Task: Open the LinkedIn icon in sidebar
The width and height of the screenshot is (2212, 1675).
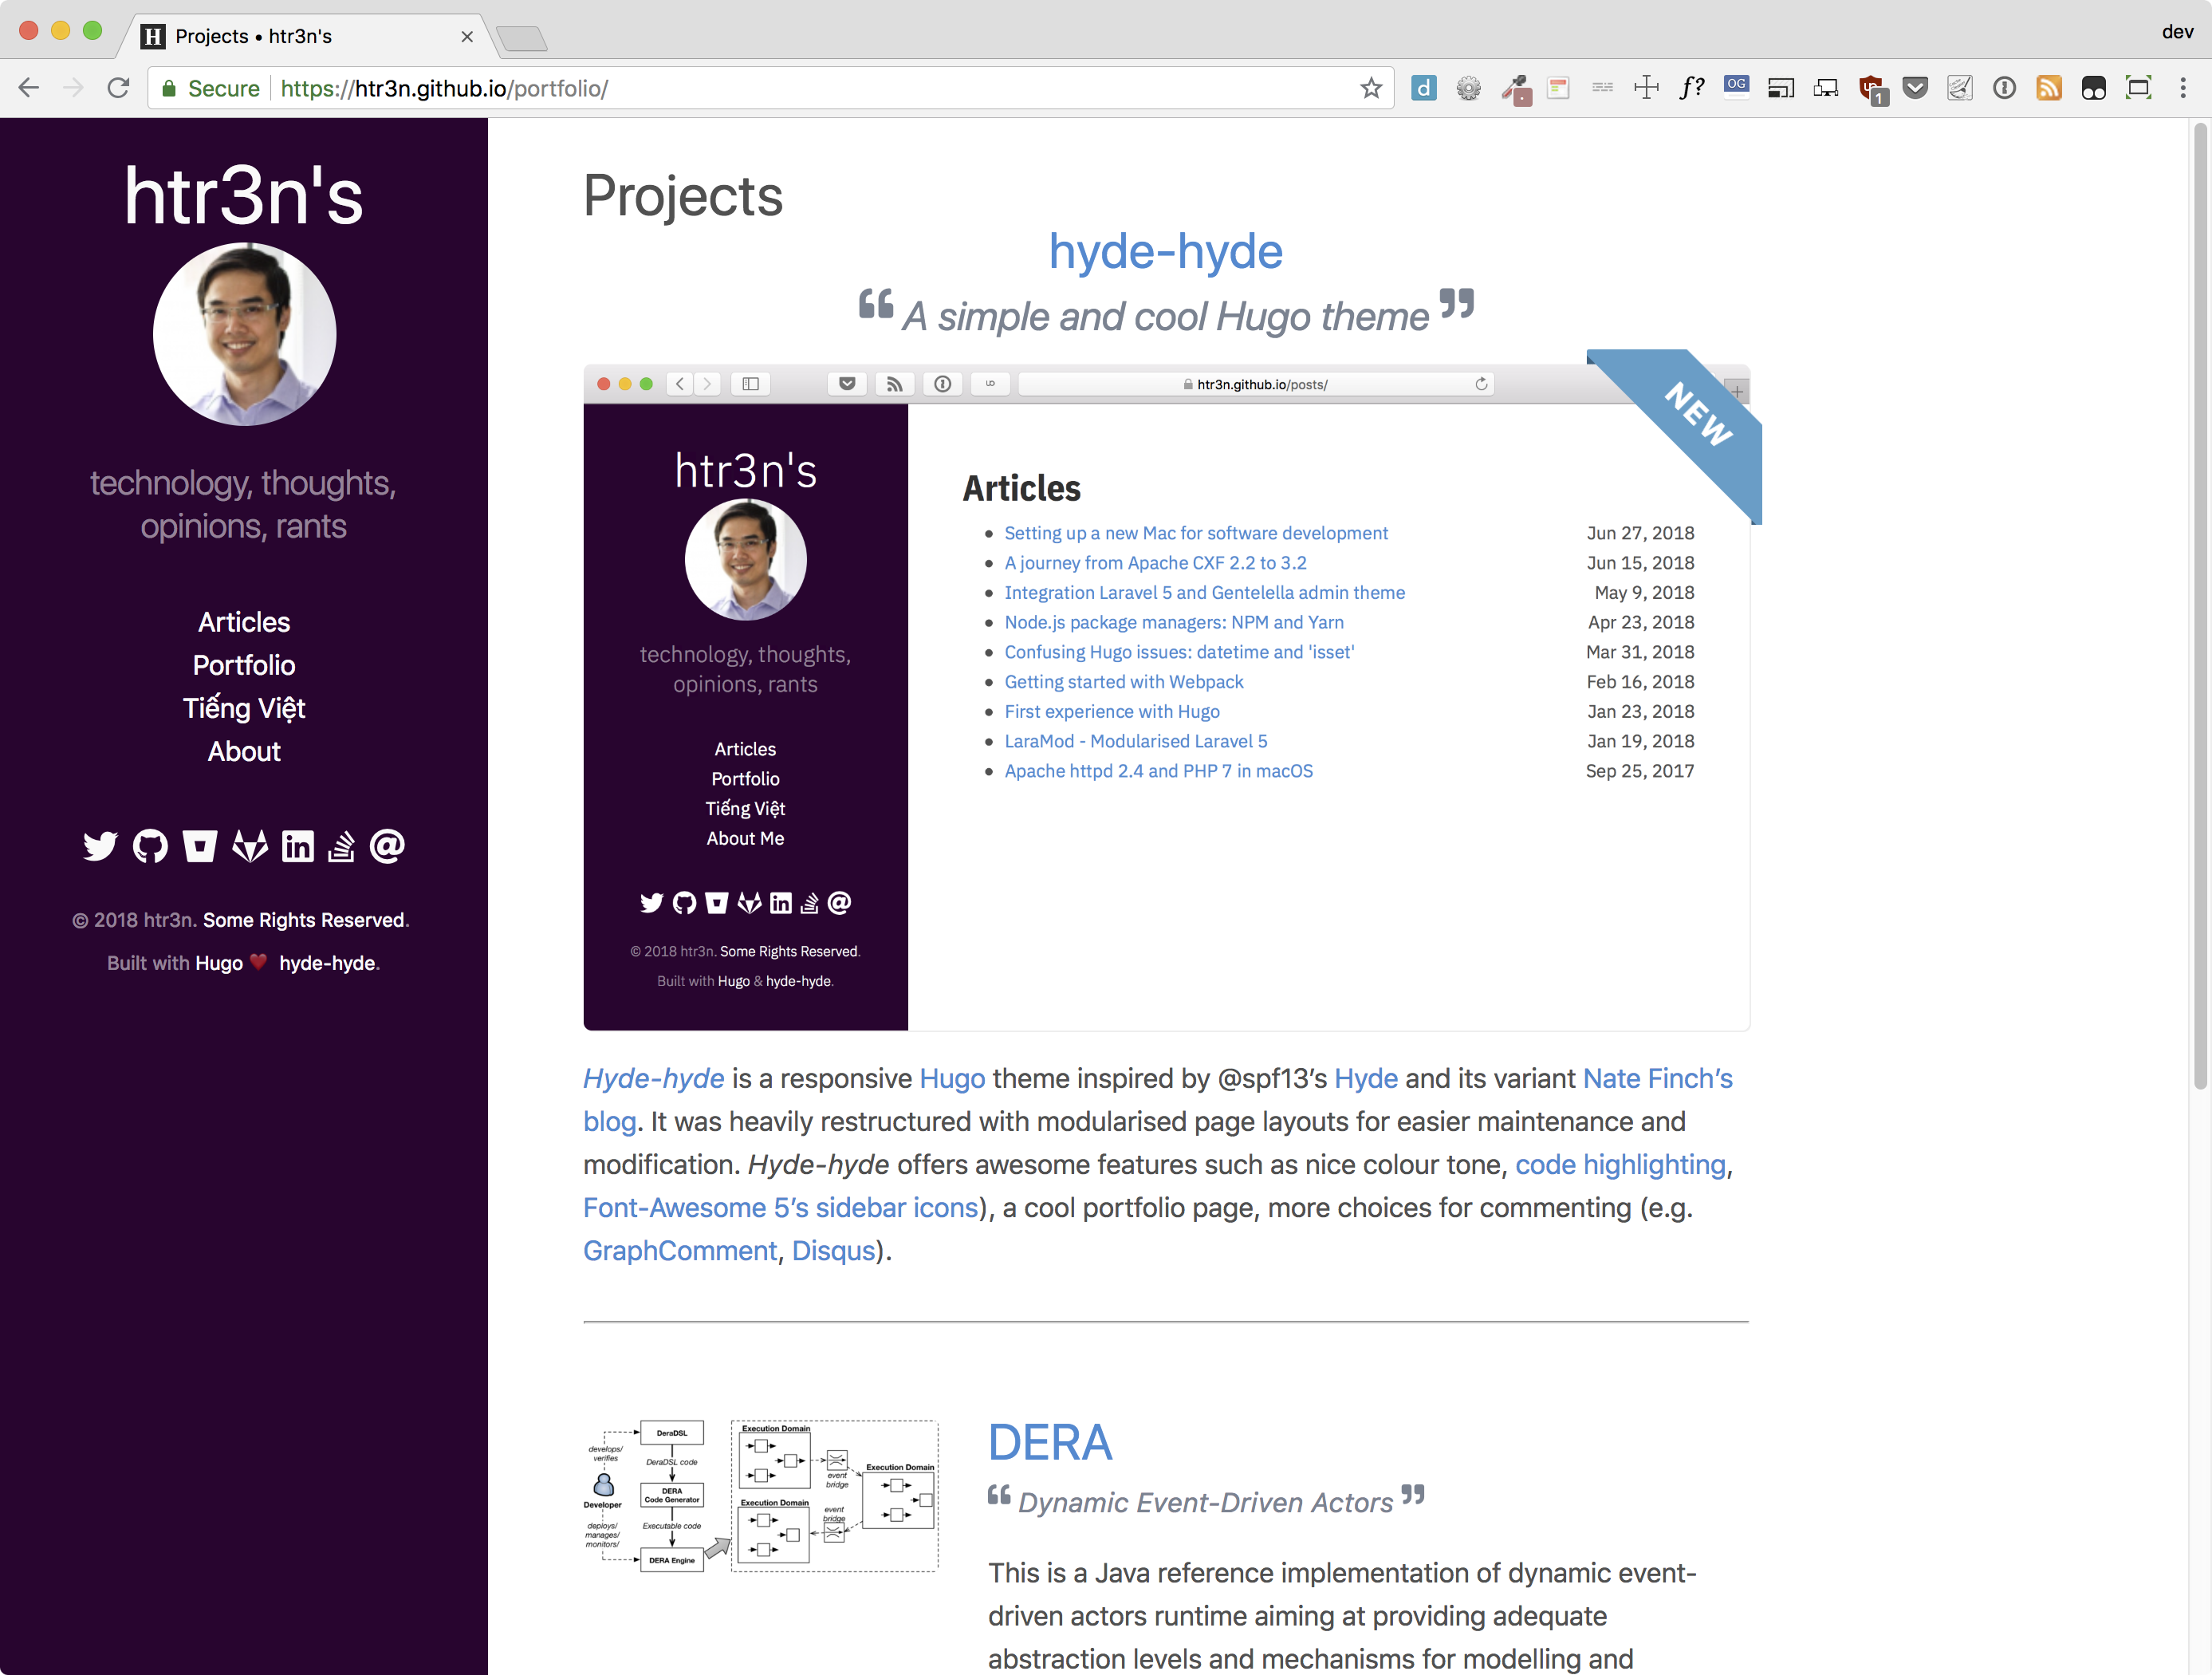Action: point(297,846)
